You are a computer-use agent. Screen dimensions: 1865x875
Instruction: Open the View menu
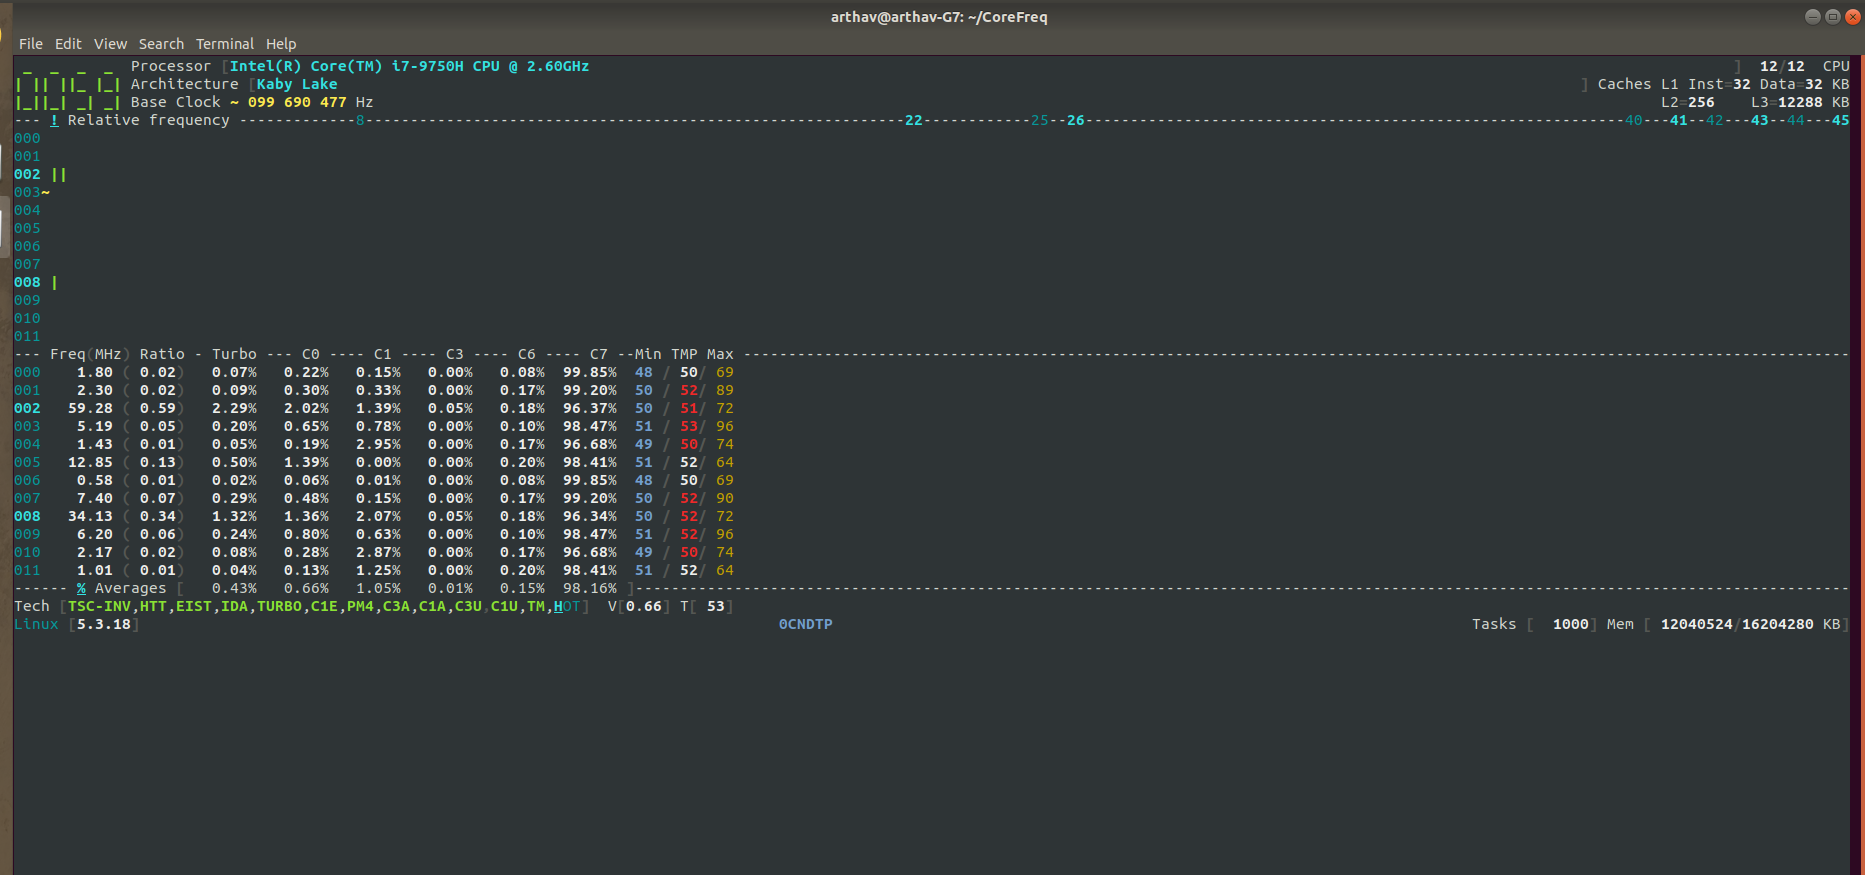(x=110, y=44)
